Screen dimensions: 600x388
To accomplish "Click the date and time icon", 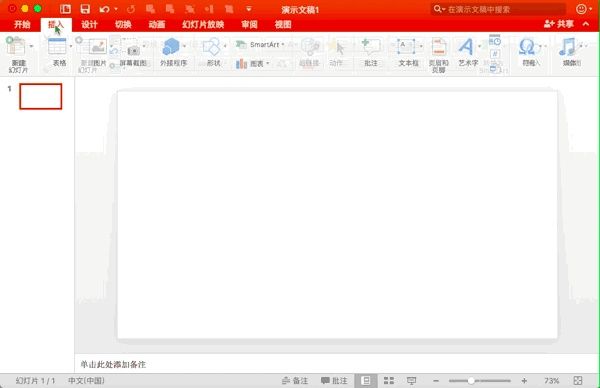I will coord(494,41).
